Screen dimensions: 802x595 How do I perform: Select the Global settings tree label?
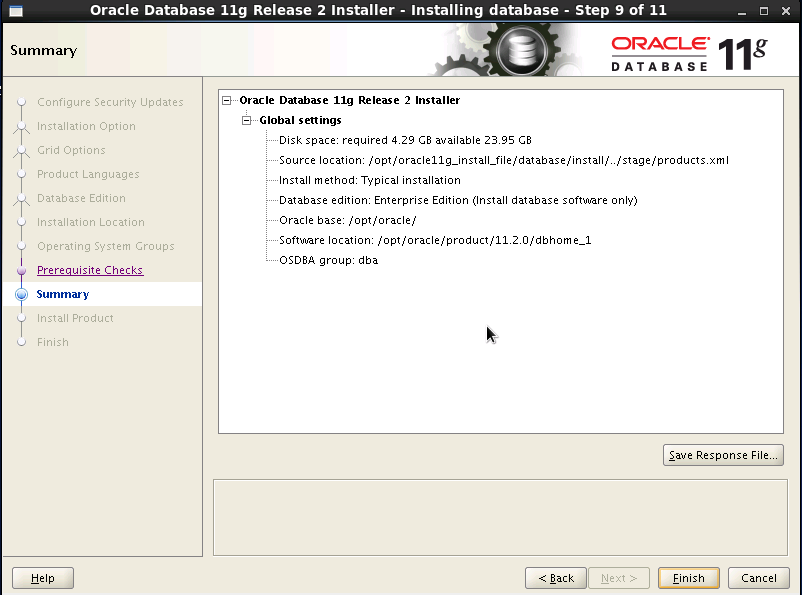(300, 120)
